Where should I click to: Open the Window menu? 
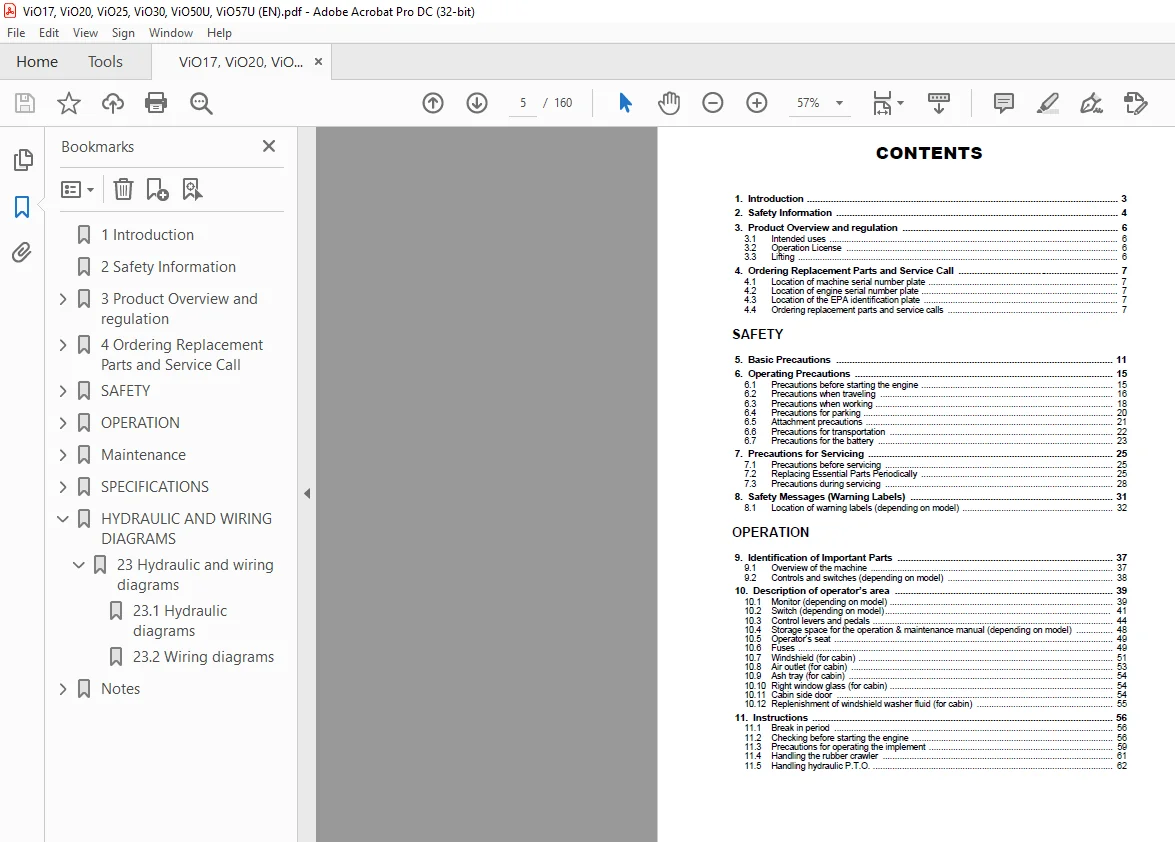(170, 33)
